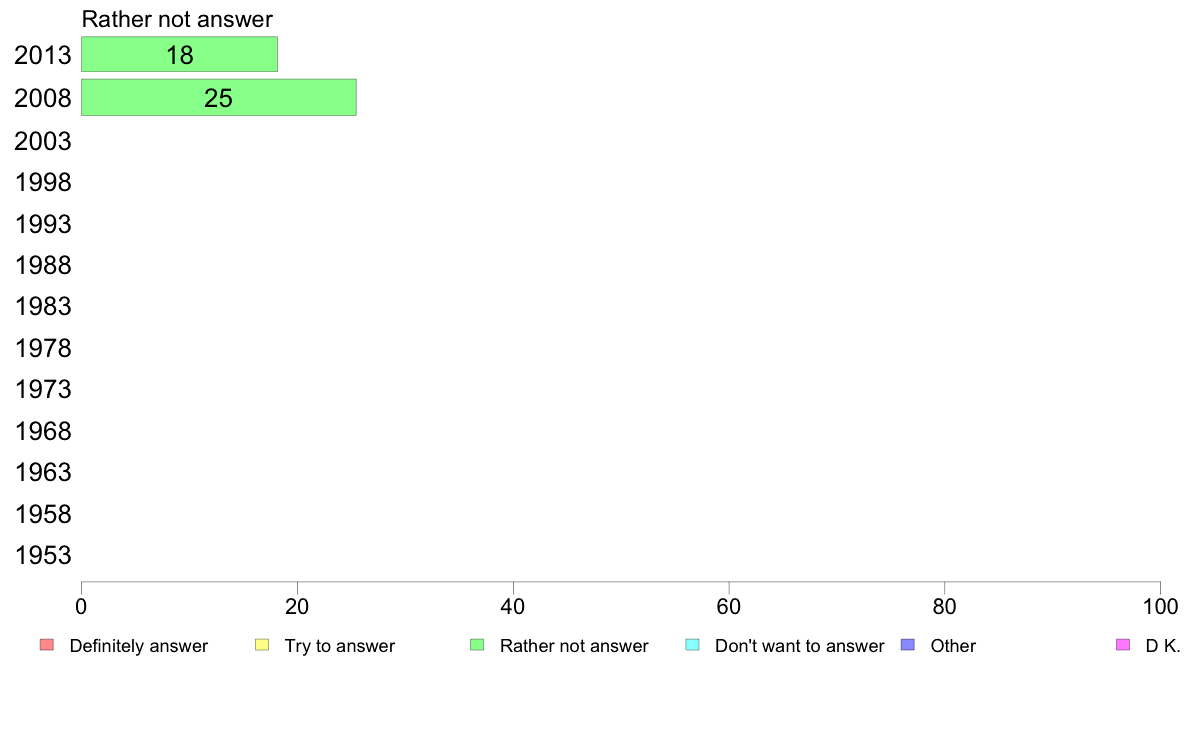This screenshot has width=1188, height=736.
Task: Select the 2008 bar showing 25
Action: [219, 98]
